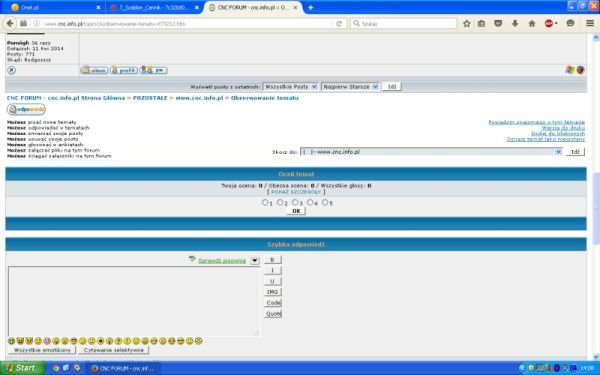Click the Firefox back arrow button
This screenshot has height=375, width=600.
(x=10, y=23)
